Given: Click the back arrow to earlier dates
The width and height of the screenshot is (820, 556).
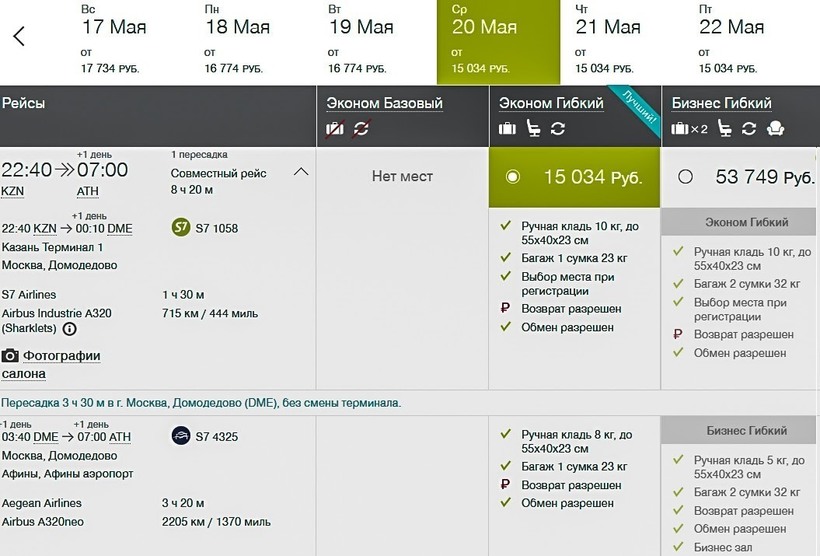Looking at the screenshot, I should click(19, 38).
